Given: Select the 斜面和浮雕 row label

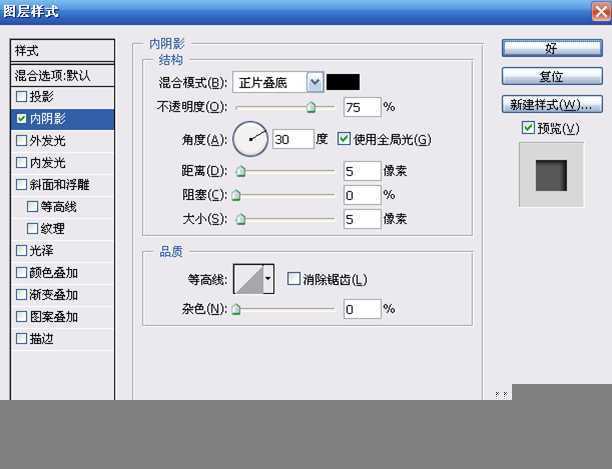Looking at the screenshot, I should (60, 185).
